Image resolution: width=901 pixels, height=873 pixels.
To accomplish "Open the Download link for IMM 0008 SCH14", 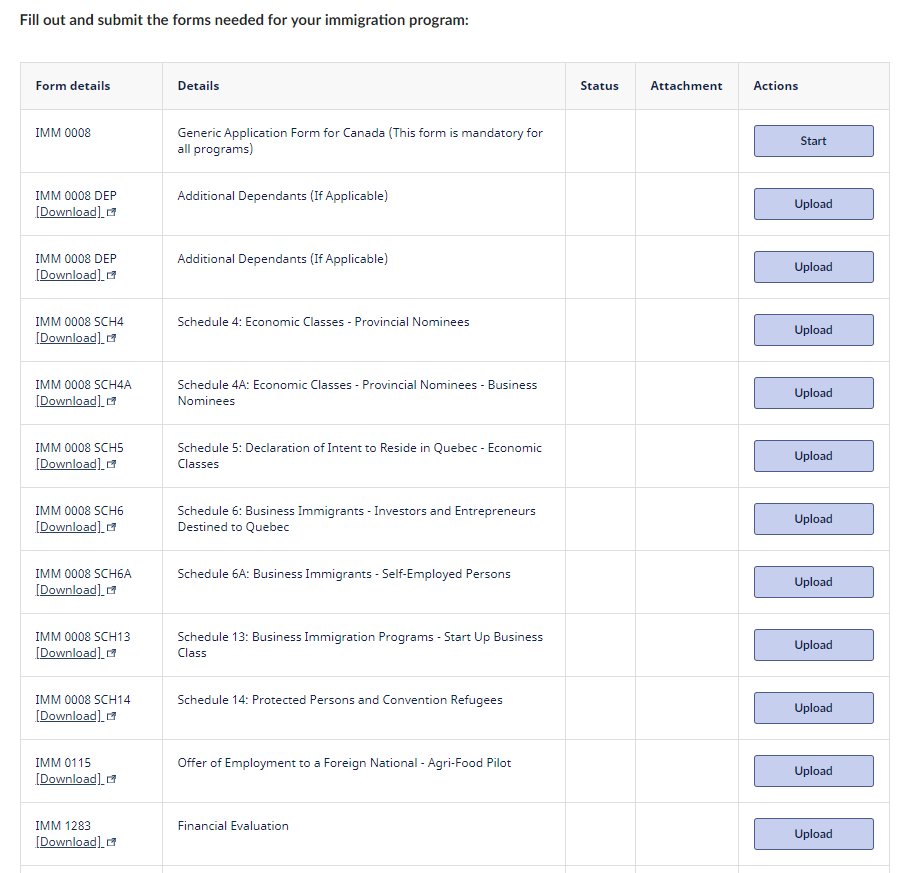I will pyautogui.click(x=68, y=716).
